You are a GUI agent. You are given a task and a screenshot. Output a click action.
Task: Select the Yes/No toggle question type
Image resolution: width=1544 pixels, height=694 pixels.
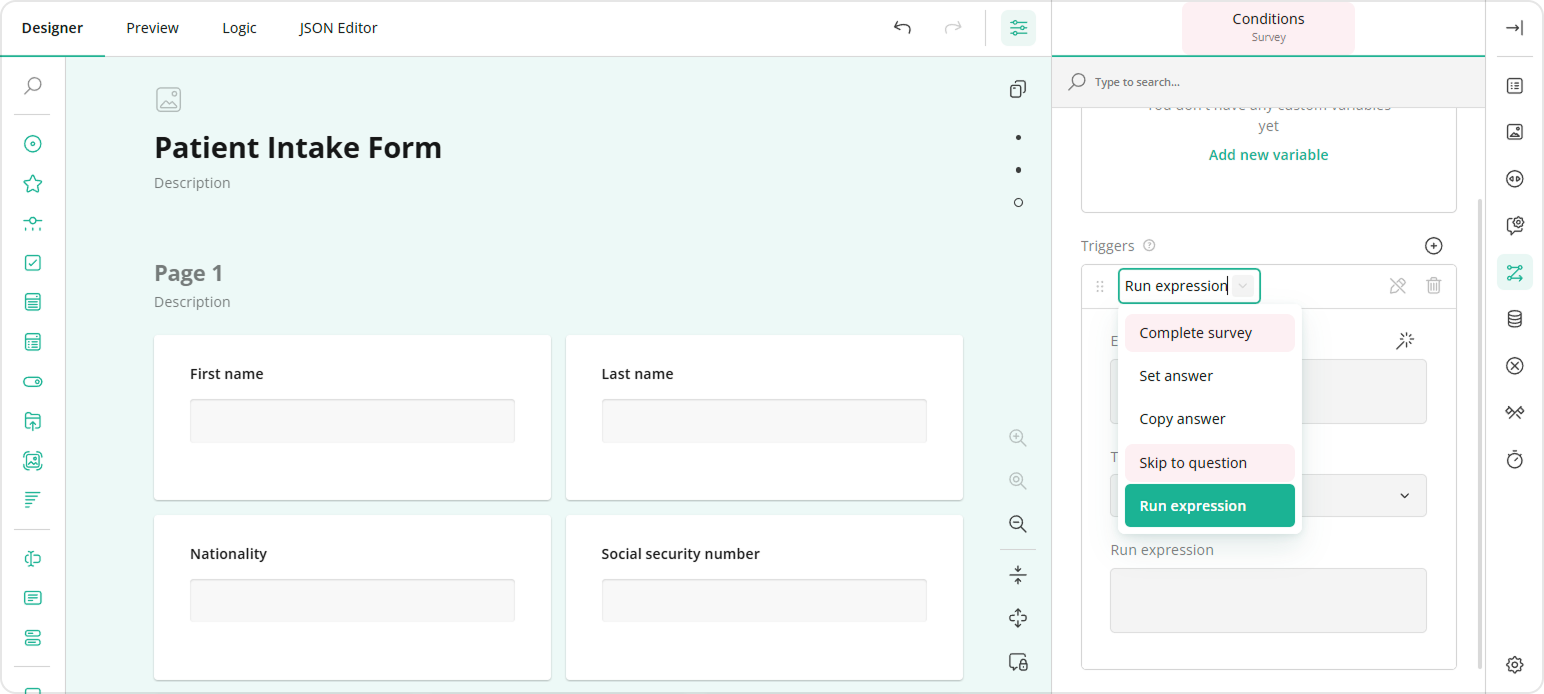31,381
